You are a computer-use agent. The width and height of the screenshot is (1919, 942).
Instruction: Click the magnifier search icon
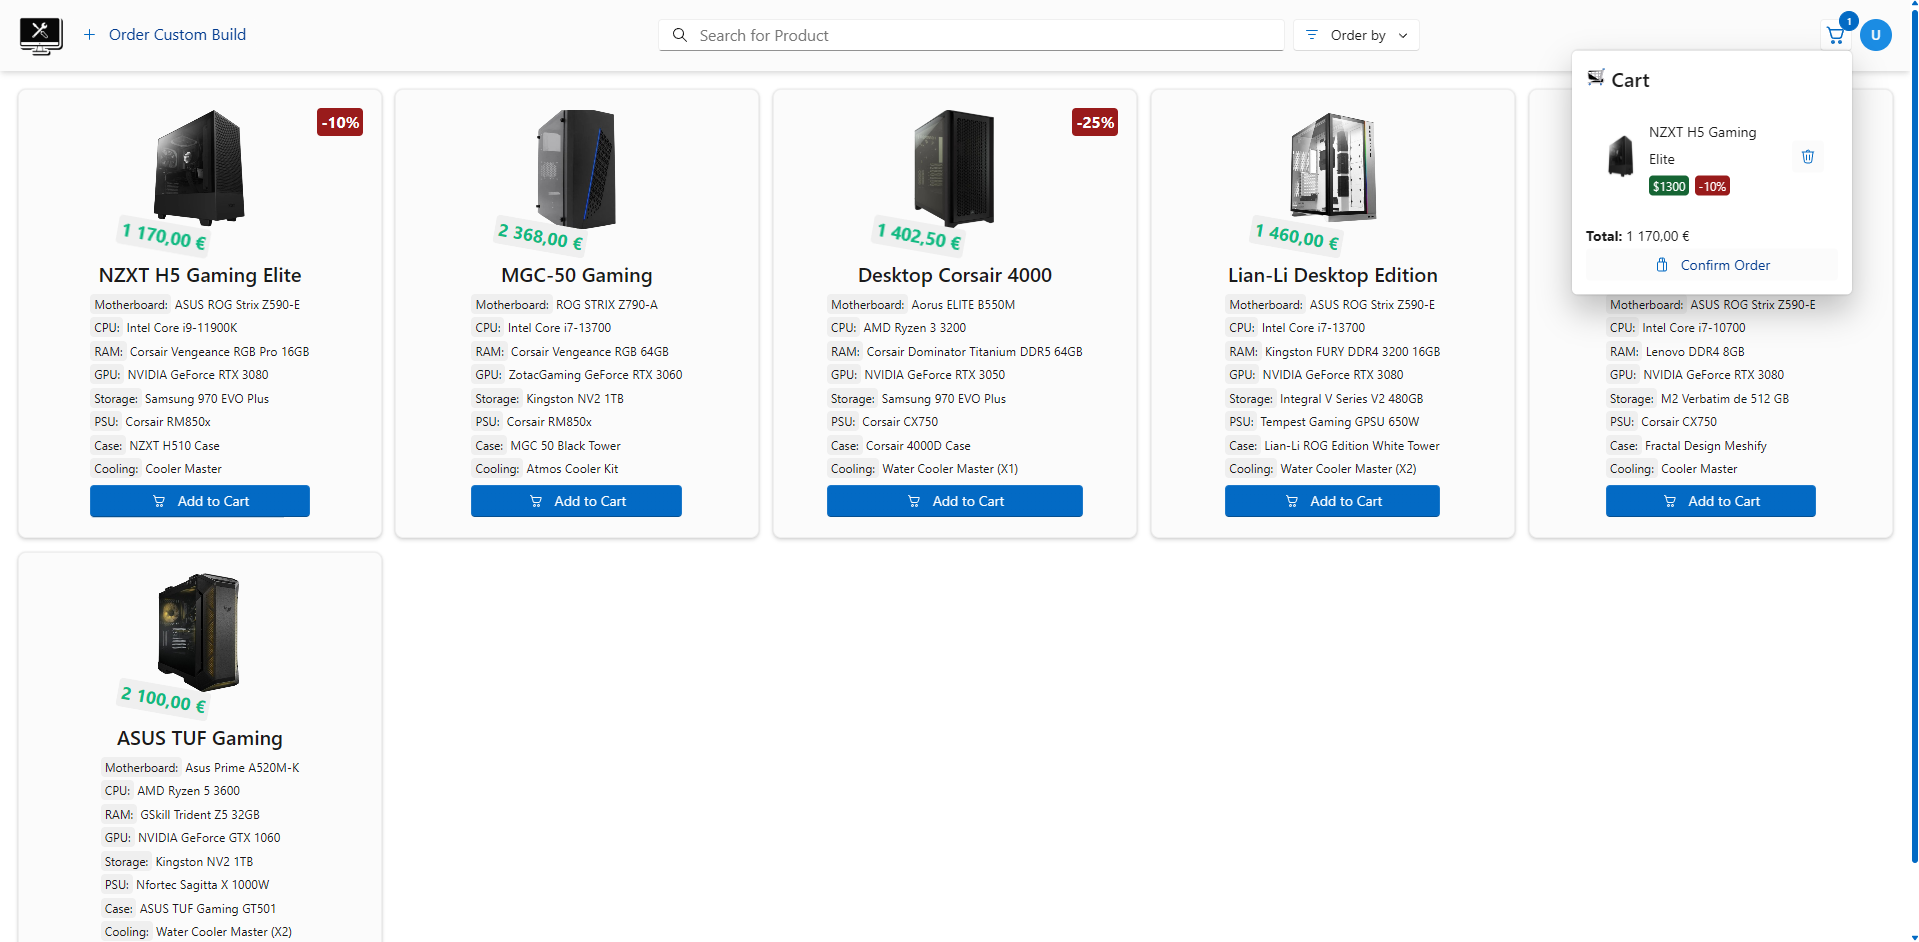click(680, 35)
